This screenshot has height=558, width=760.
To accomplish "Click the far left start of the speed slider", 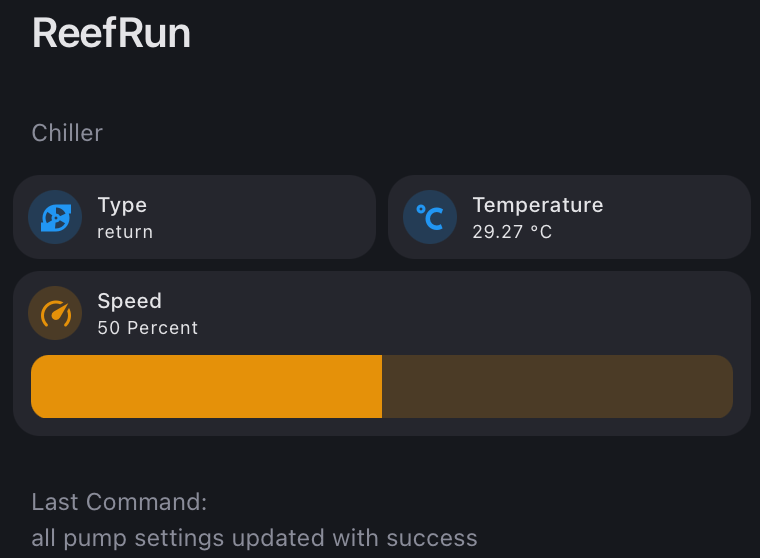I will pos(37,386).
